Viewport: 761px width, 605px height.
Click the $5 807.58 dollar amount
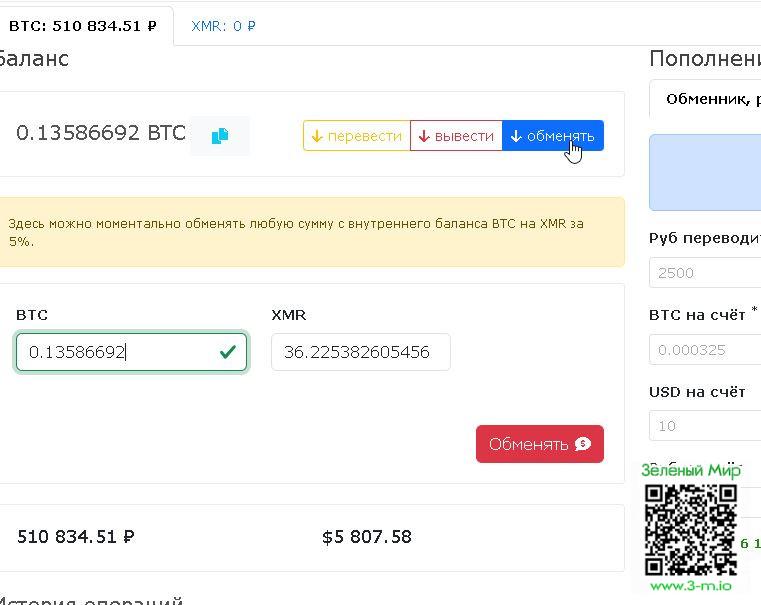367,537
